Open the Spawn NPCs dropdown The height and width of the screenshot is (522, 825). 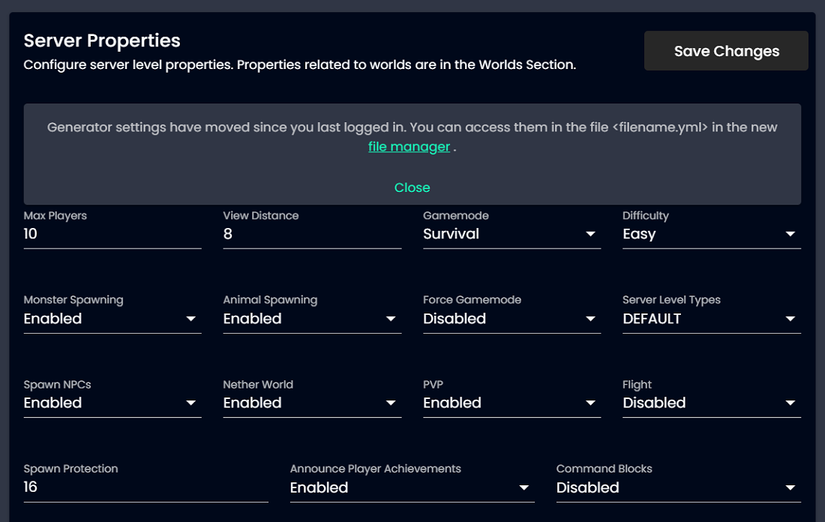[112, 403]
